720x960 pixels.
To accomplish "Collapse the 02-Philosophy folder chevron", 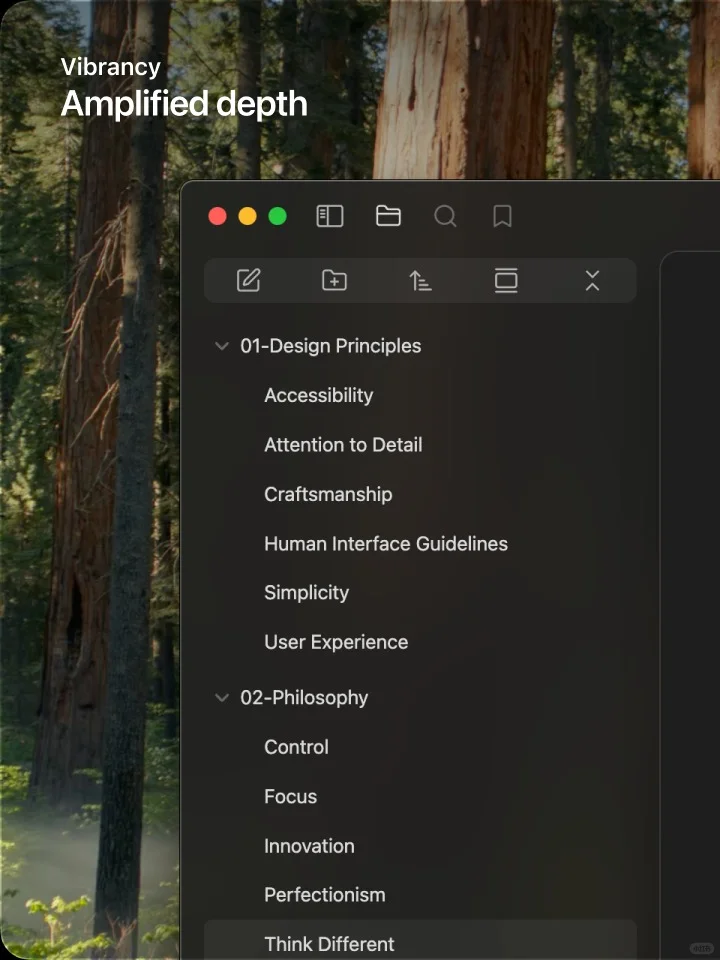I will pyautogui.click(x=222, y=697).
